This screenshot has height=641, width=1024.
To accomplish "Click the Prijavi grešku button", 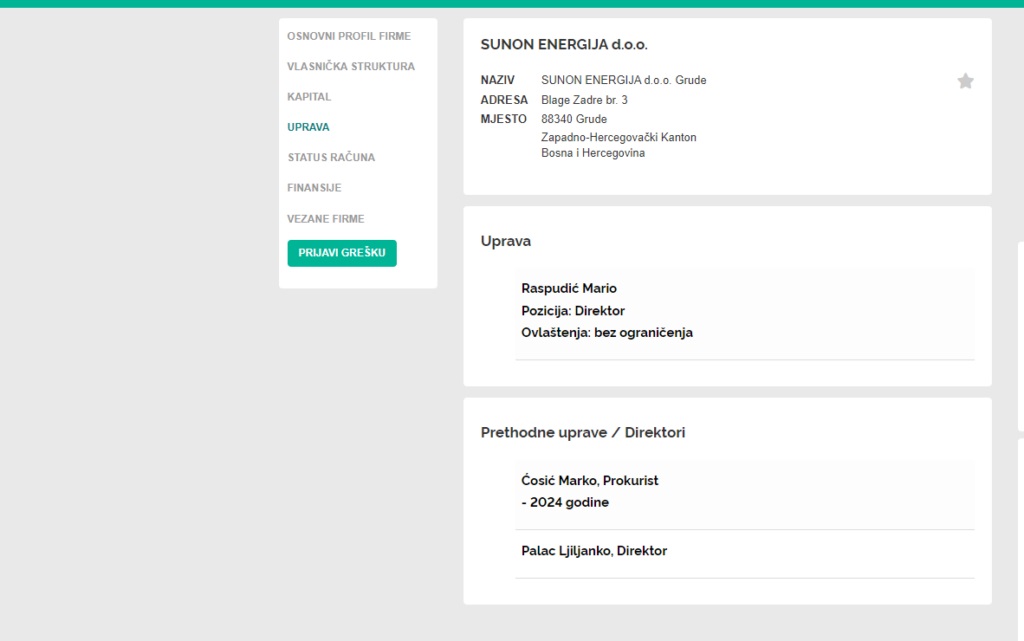I will [342, 253].
